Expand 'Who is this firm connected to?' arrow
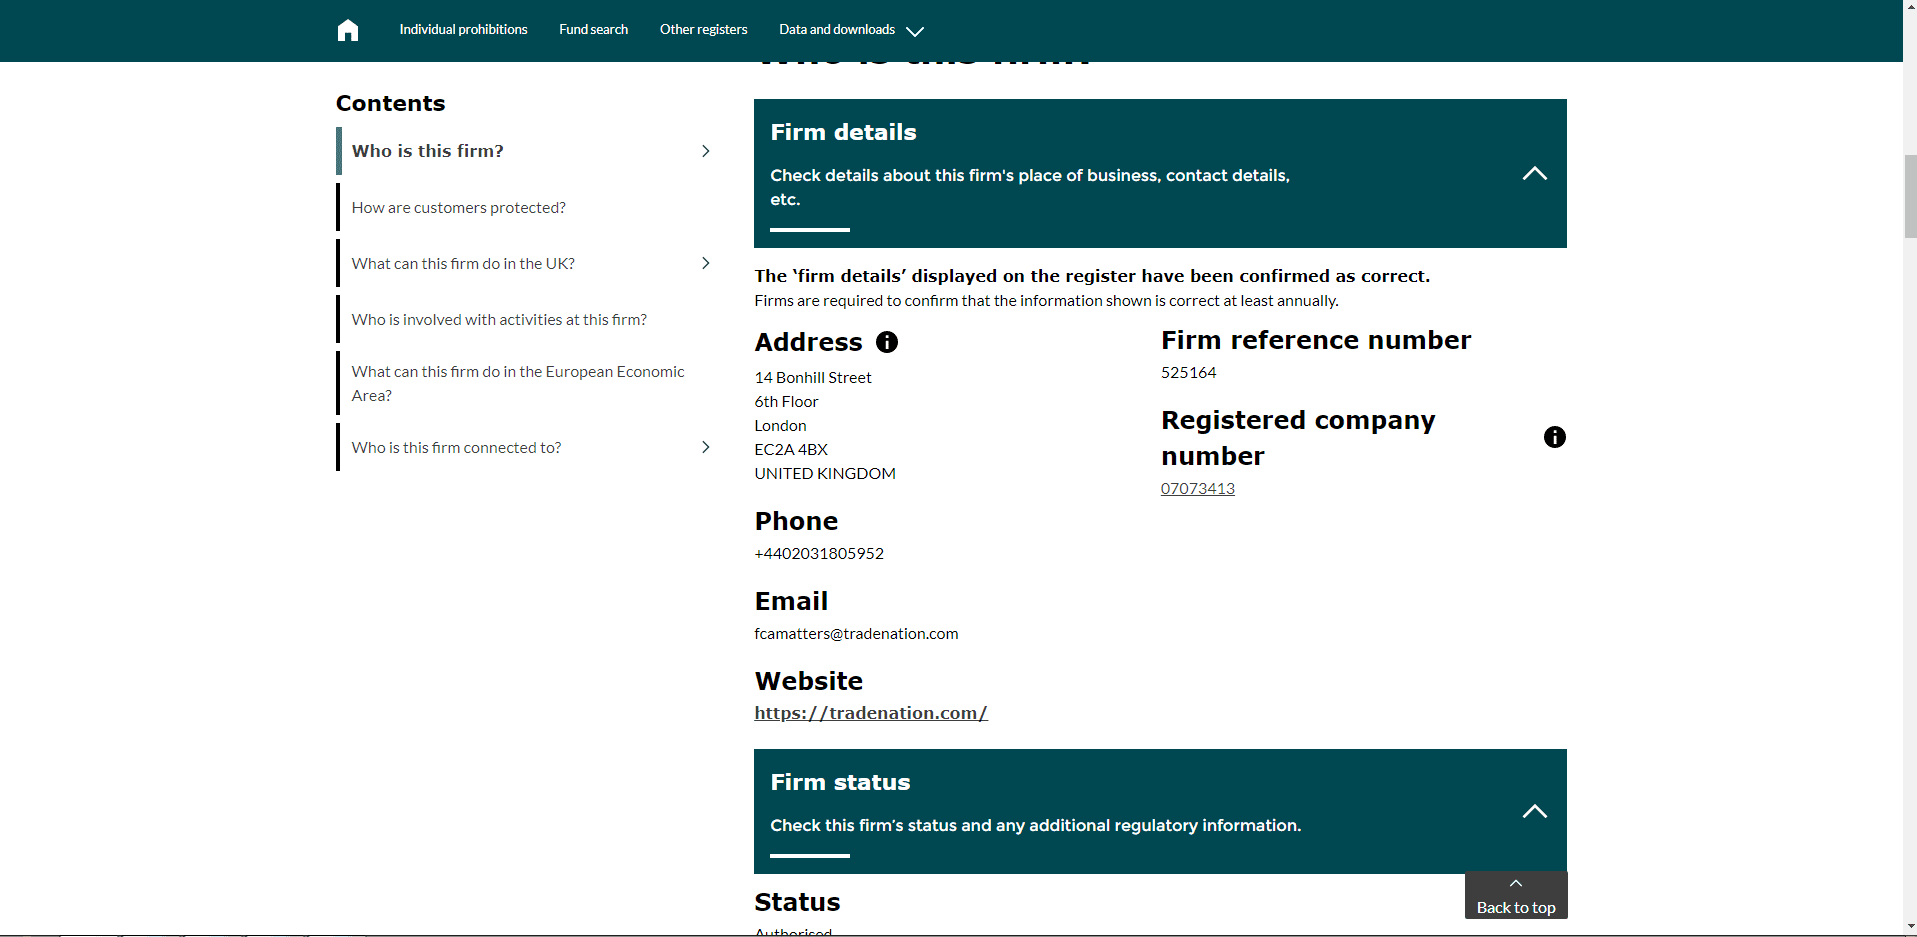 (705, 447)
